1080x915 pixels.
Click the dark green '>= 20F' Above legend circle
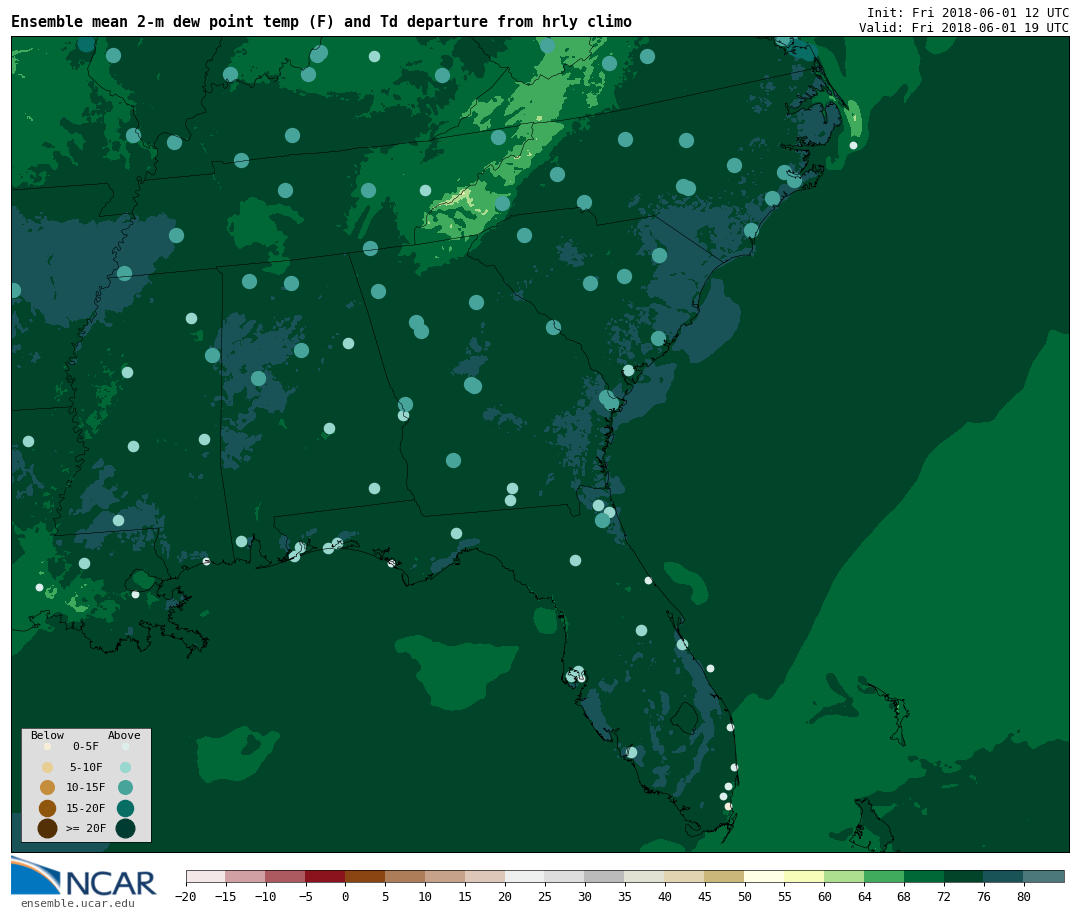pos(125,828)
